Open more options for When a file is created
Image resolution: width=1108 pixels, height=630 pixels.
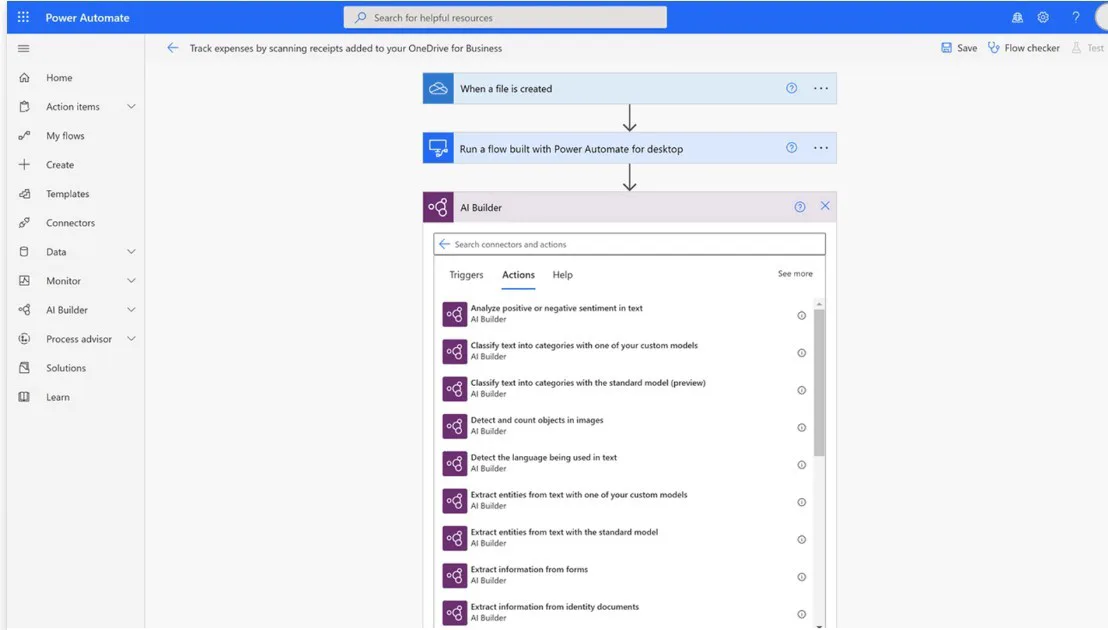(x=820, y=88)
